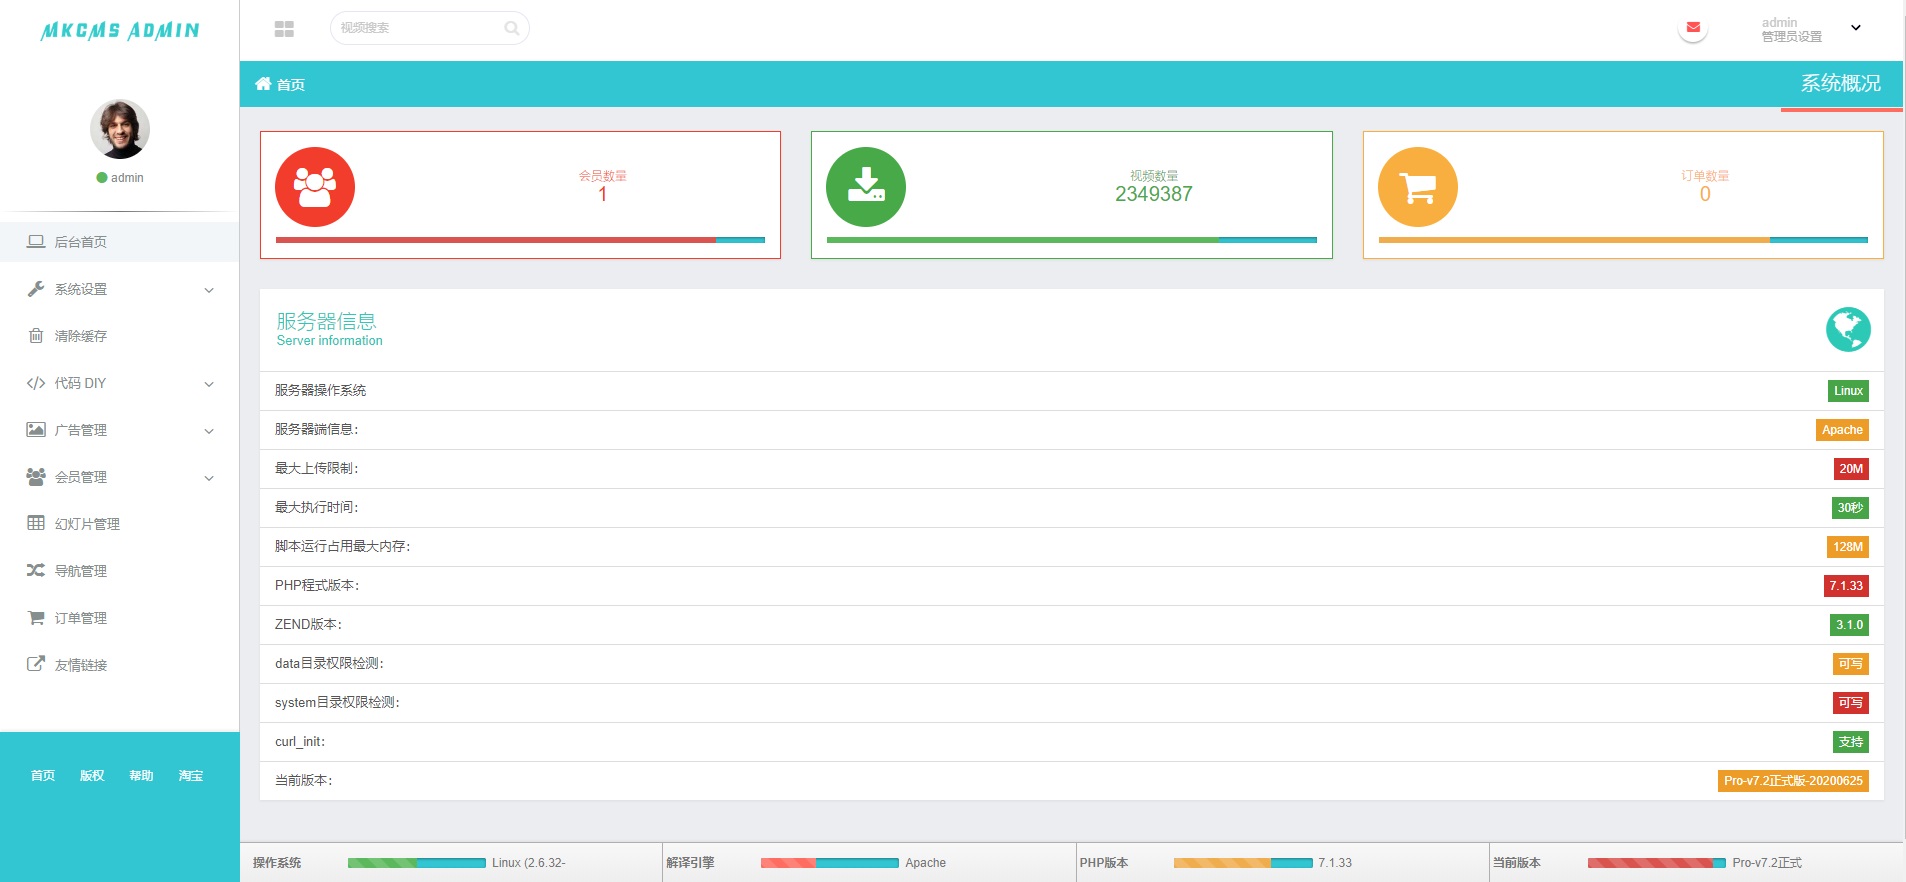Click the MKCMS ADMIN logo
The height and width of the screenshot is (882, 1906).
pos(120,31)
